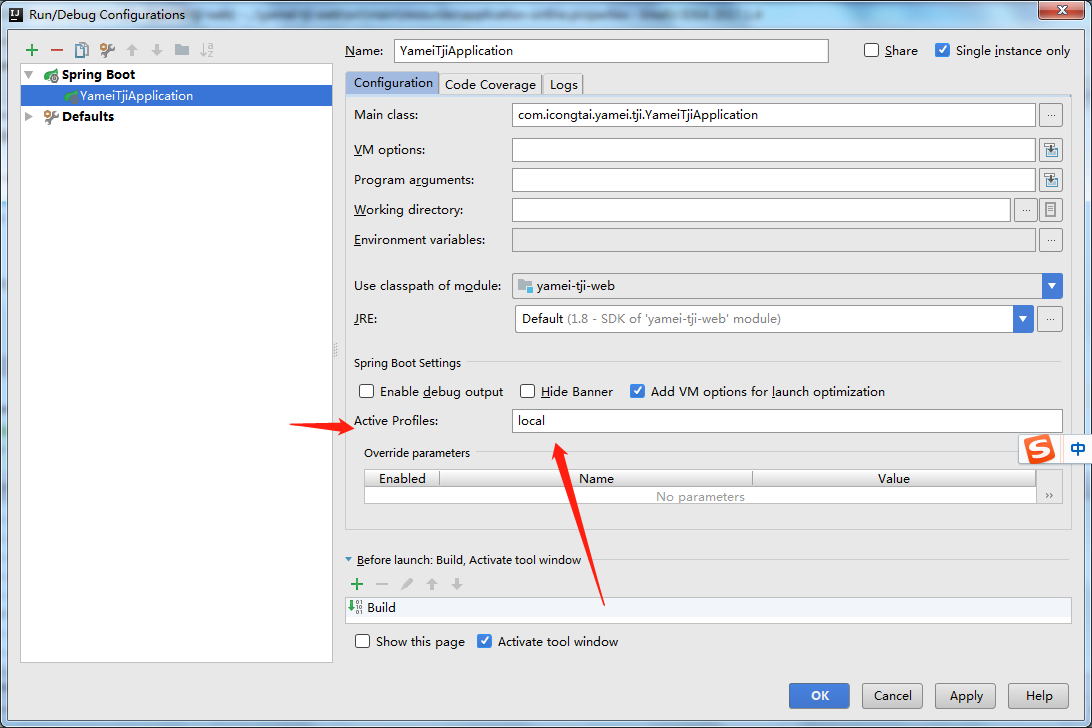
Task: Create new folder icon in toolbar
Action: pyautogui.click(x=182, y=50)
